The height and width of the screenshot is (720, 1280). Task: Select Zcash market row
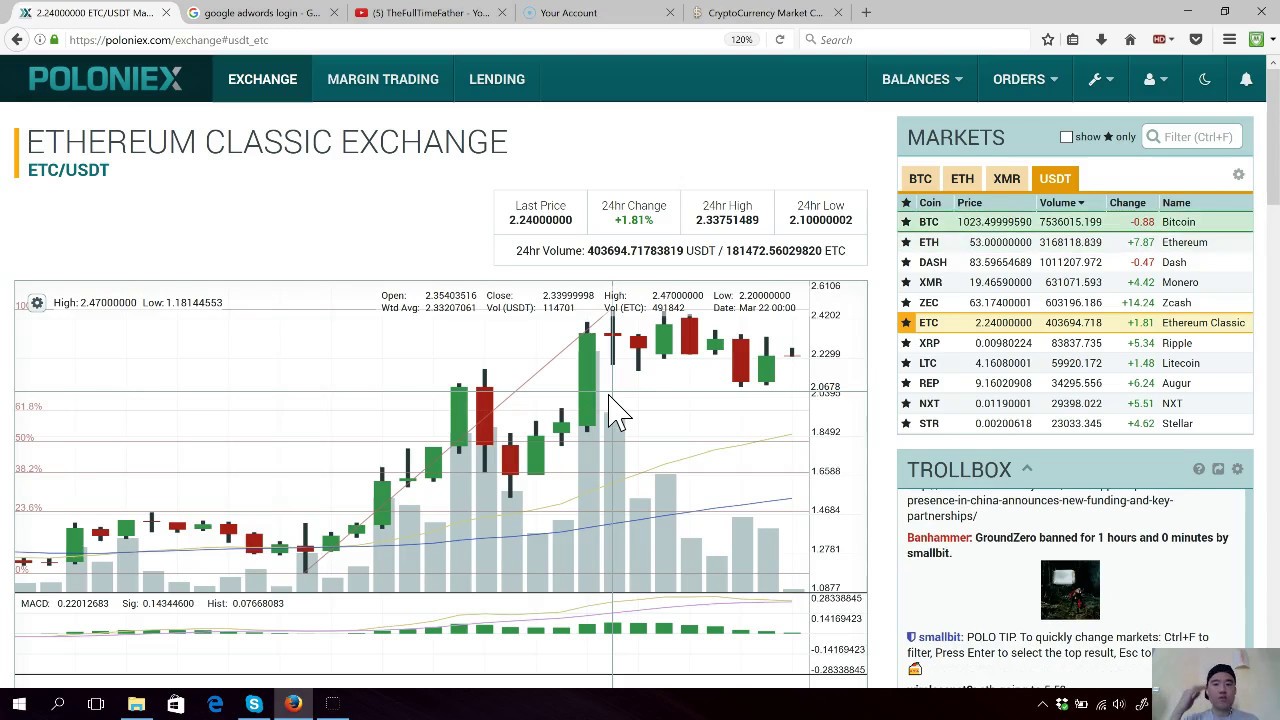point(1075,302)
